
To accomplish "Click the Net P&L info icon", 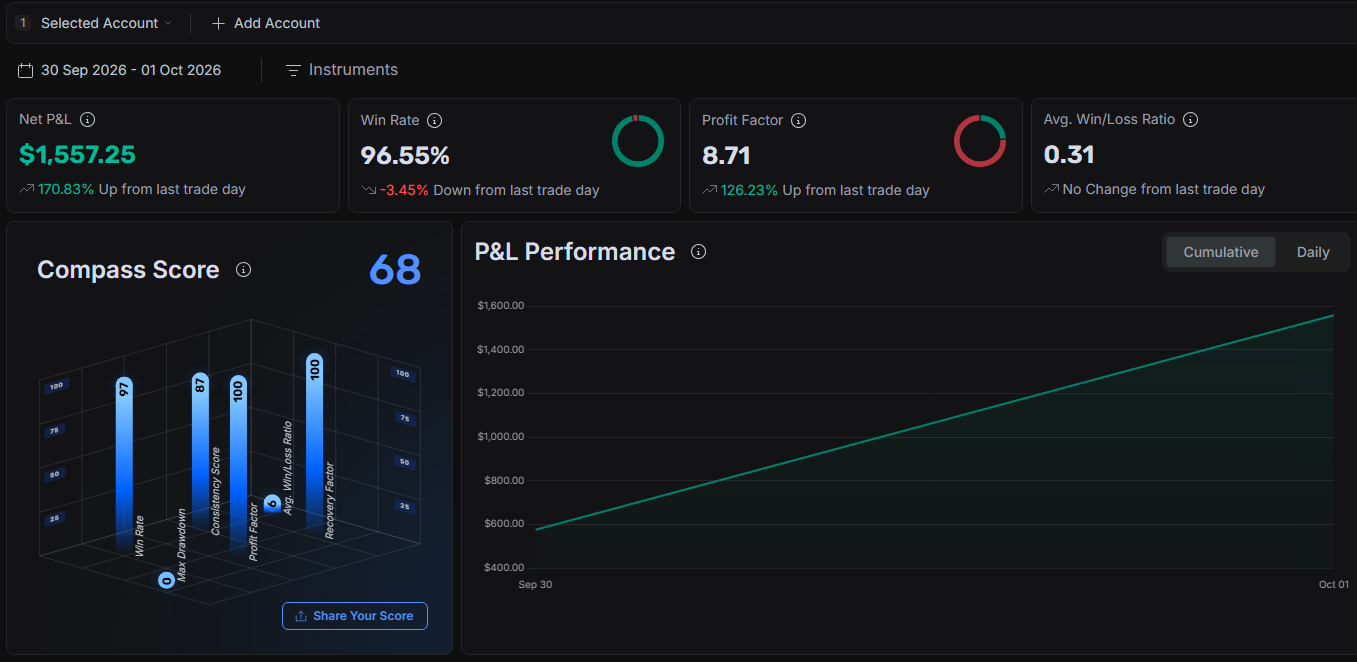I will [87, 120].
